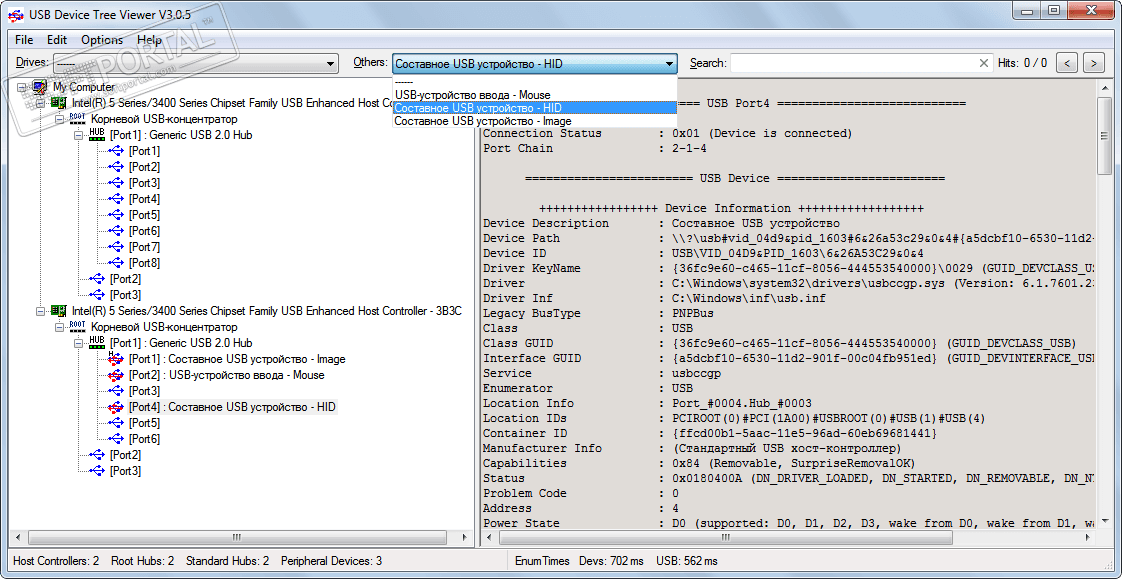Open the Drives combo box

point(195,64)
